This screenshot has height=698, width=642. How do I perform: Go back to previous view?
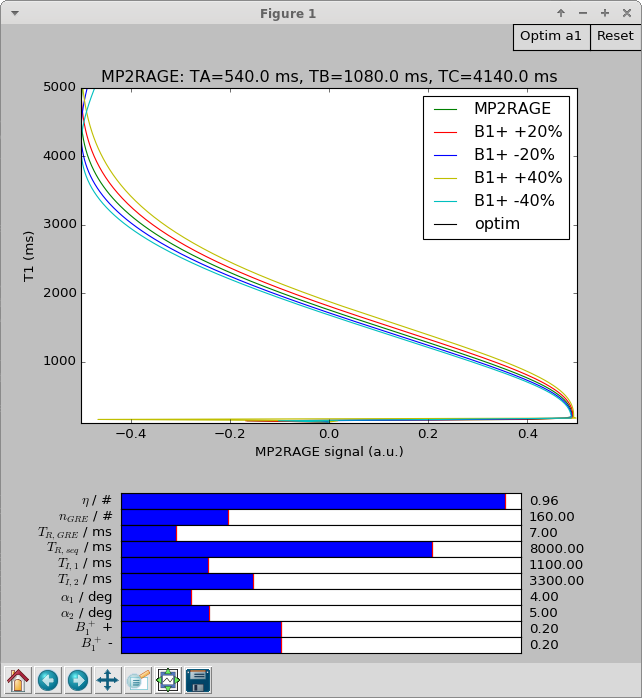click(48, 681)
